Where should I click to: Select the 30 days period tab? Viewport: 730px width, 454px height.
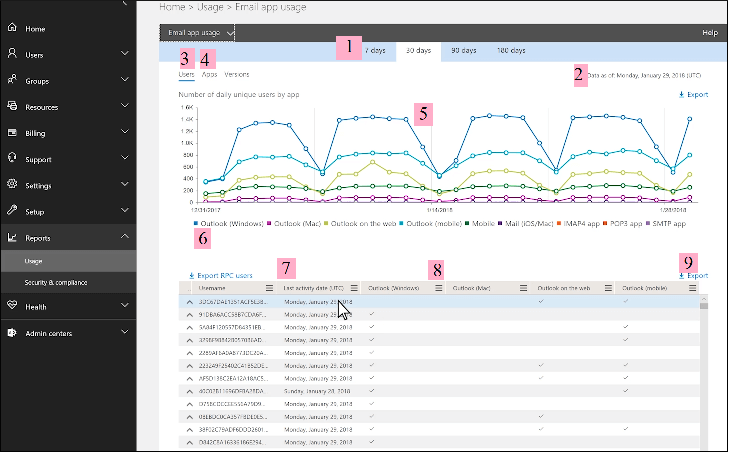click(x=418, y=51)
